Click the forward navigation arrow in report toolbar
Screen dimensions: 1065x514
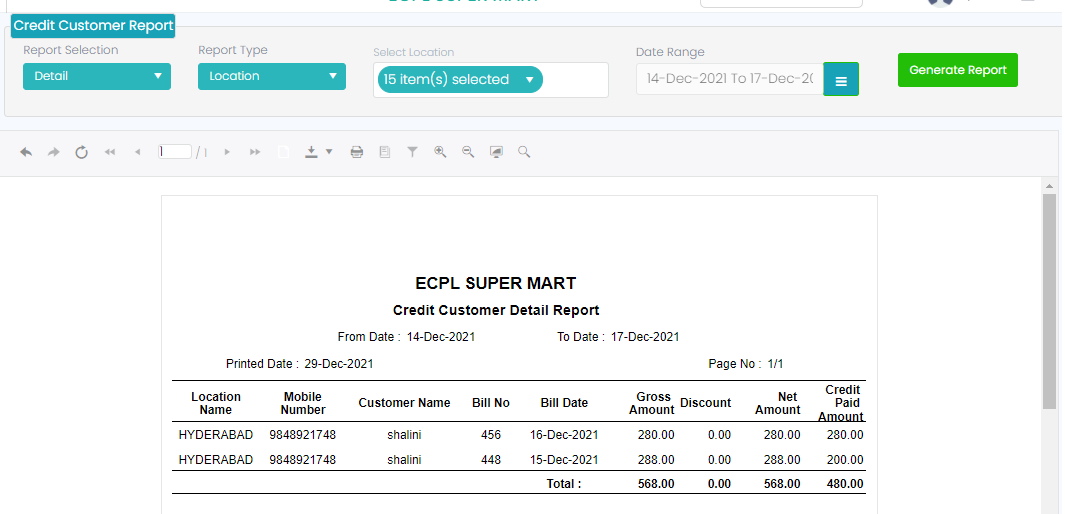[54, 152]
